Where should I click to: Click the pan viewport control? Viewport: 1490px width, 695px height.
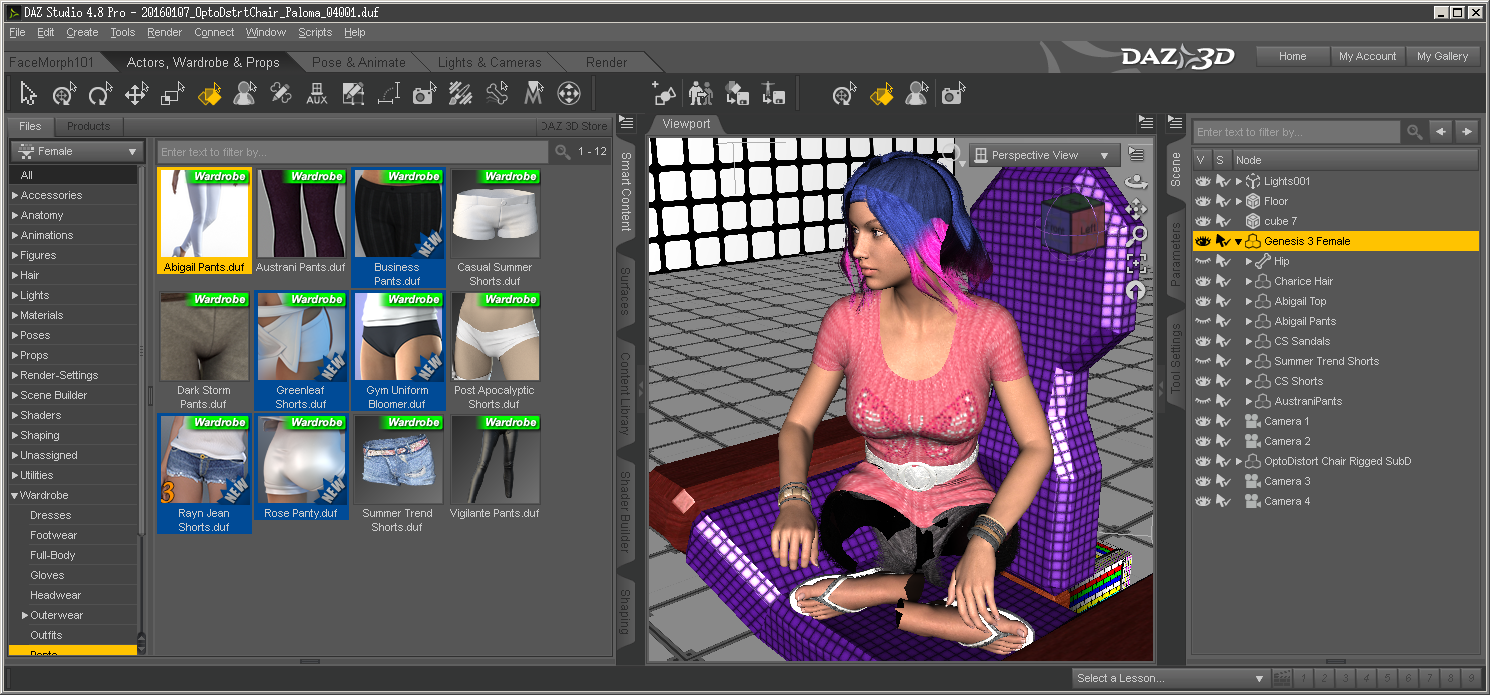[x=1136, y=209]
